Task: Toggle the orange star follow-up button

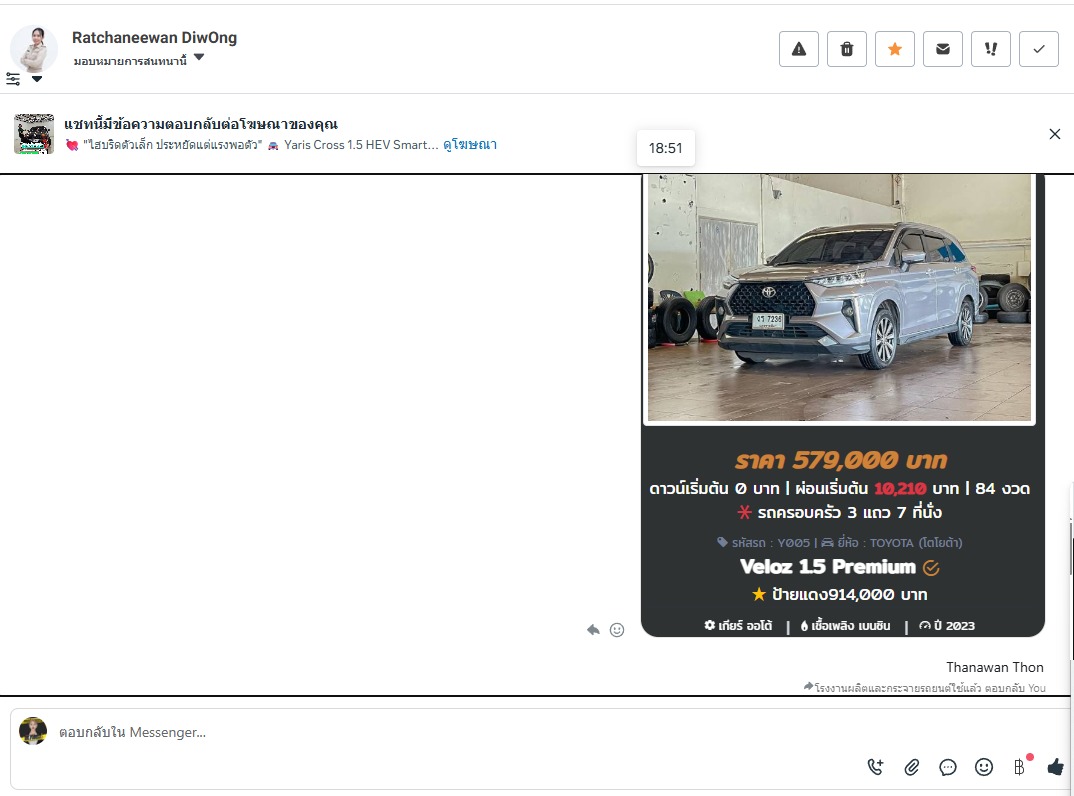Action: click(894, 49)
